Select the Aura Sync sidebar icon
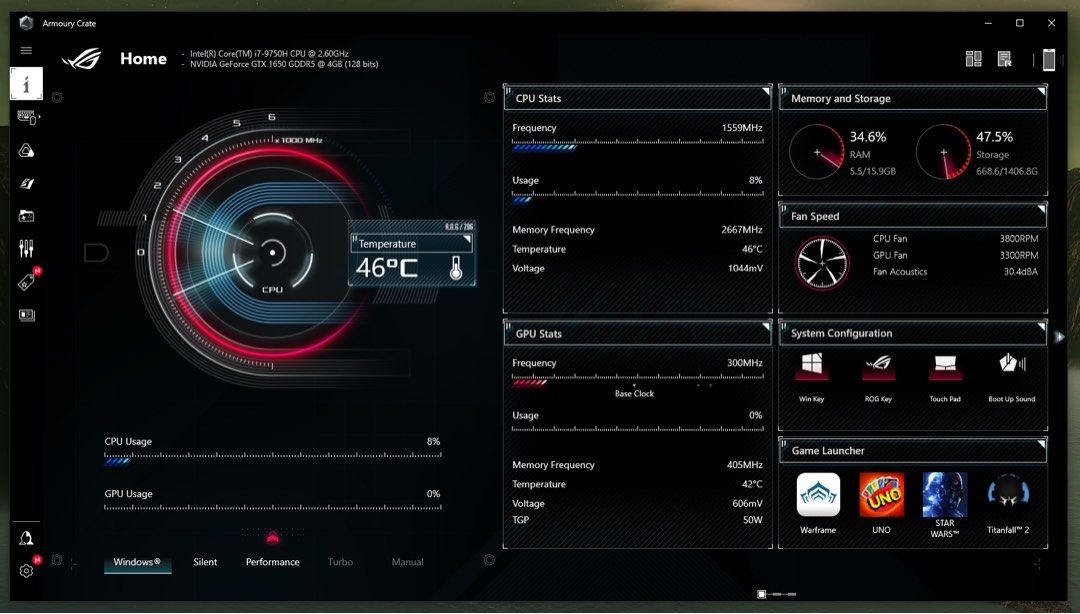Viewport: 1080px width, 614px height. (26, 150)
